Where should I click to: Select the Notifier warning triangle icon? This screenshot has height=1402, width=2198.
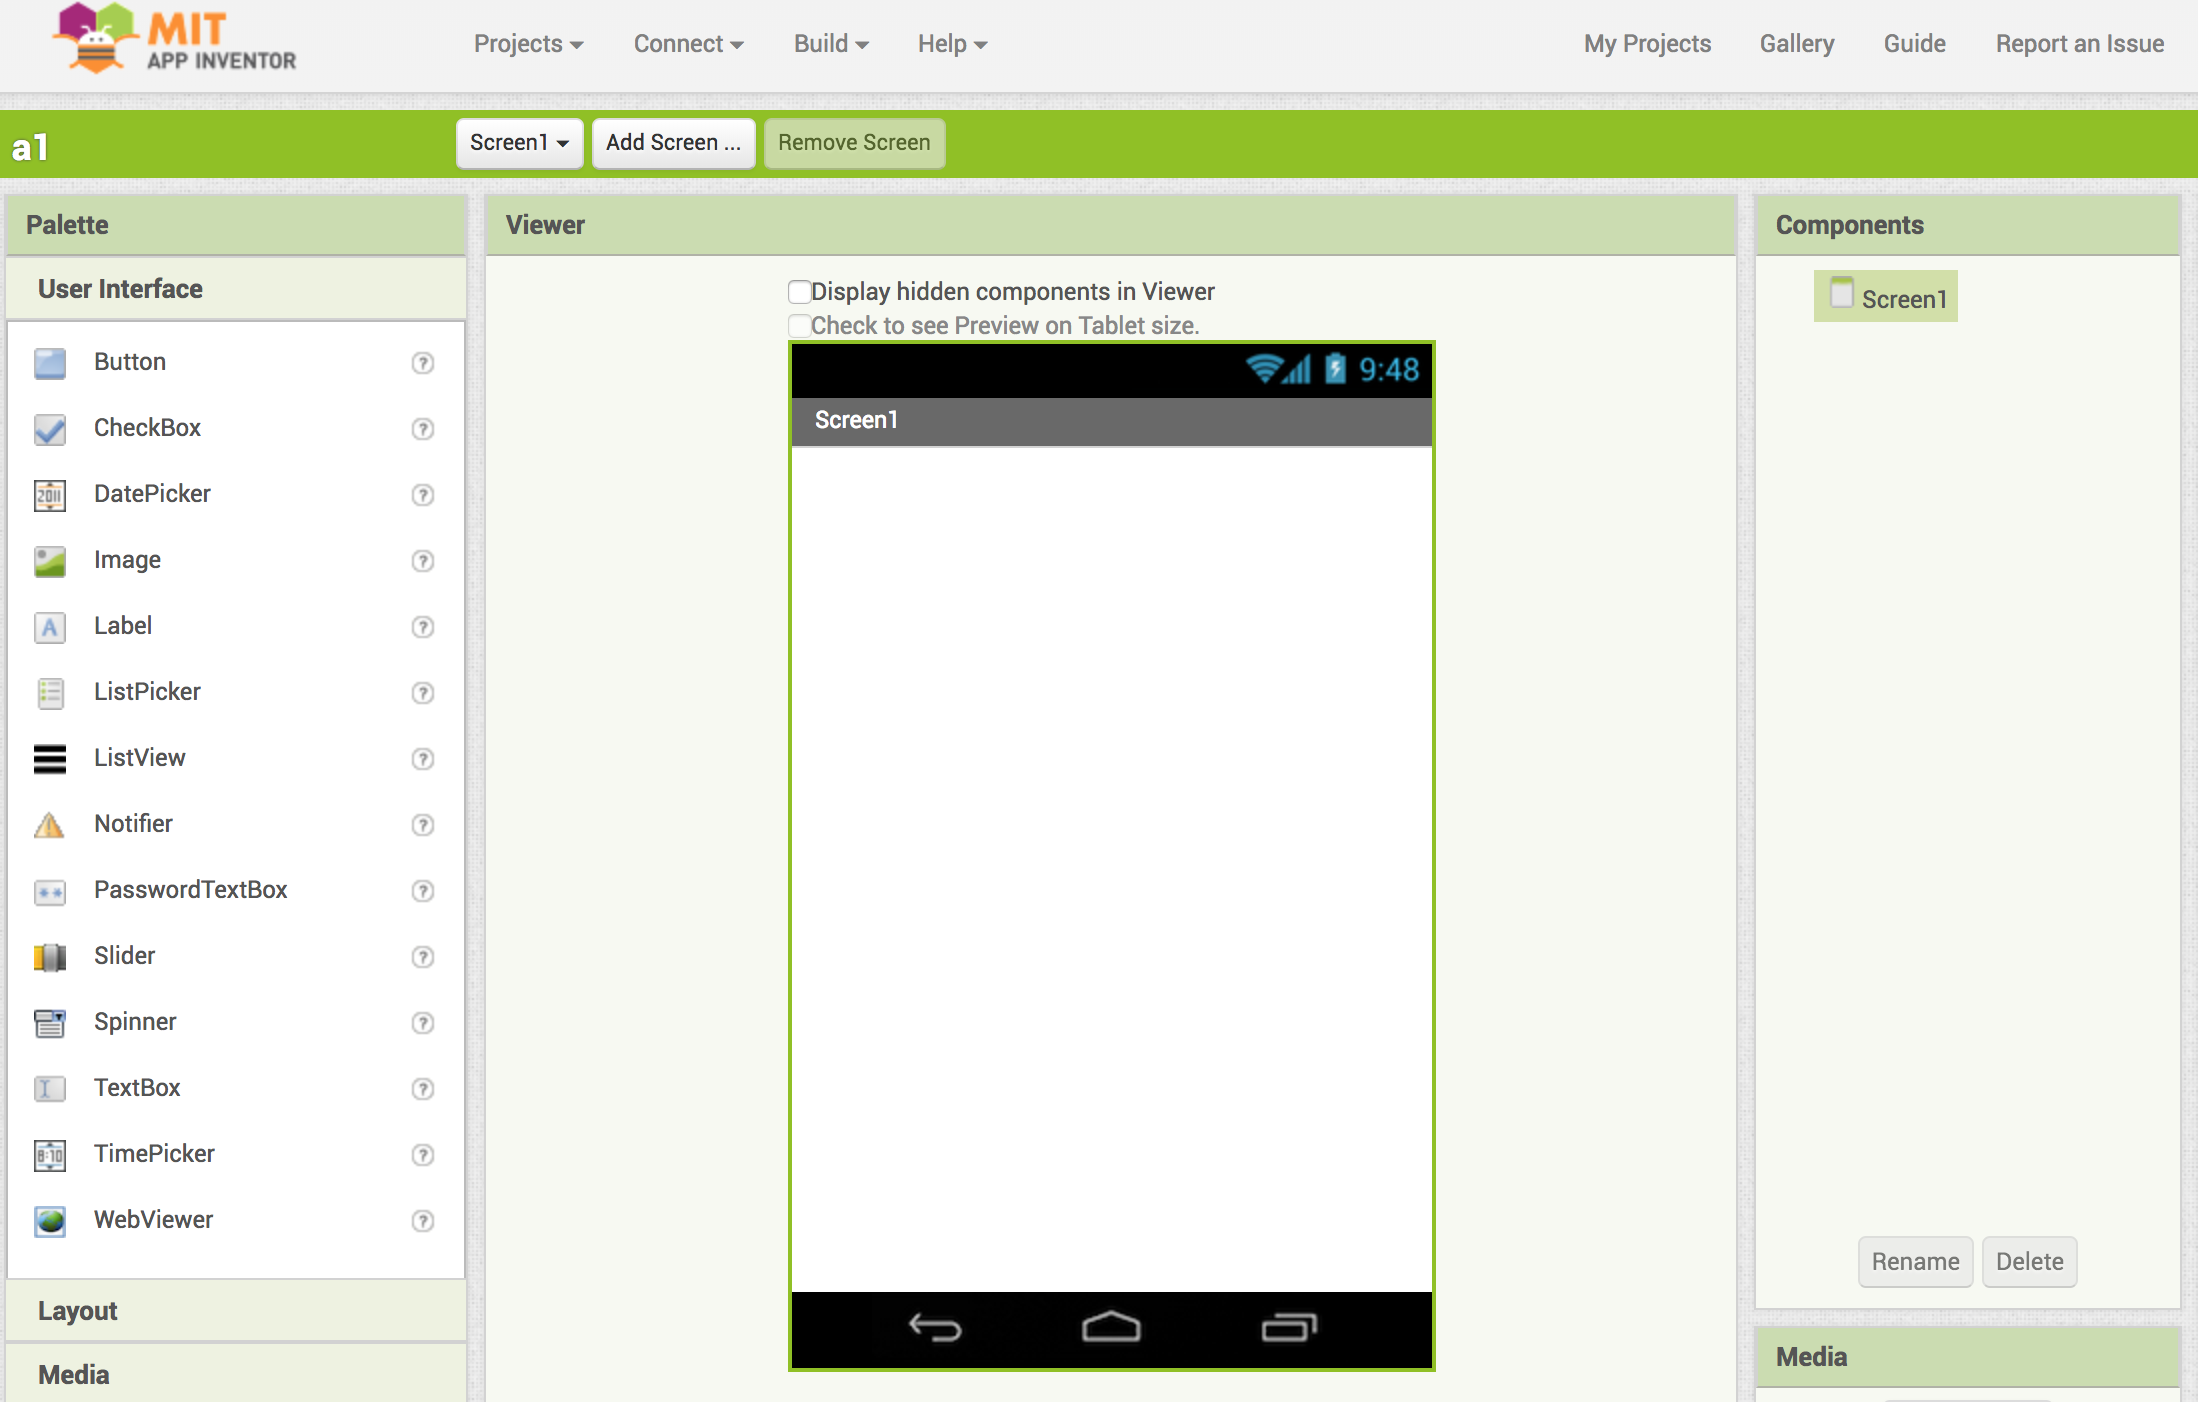point(50,825)
